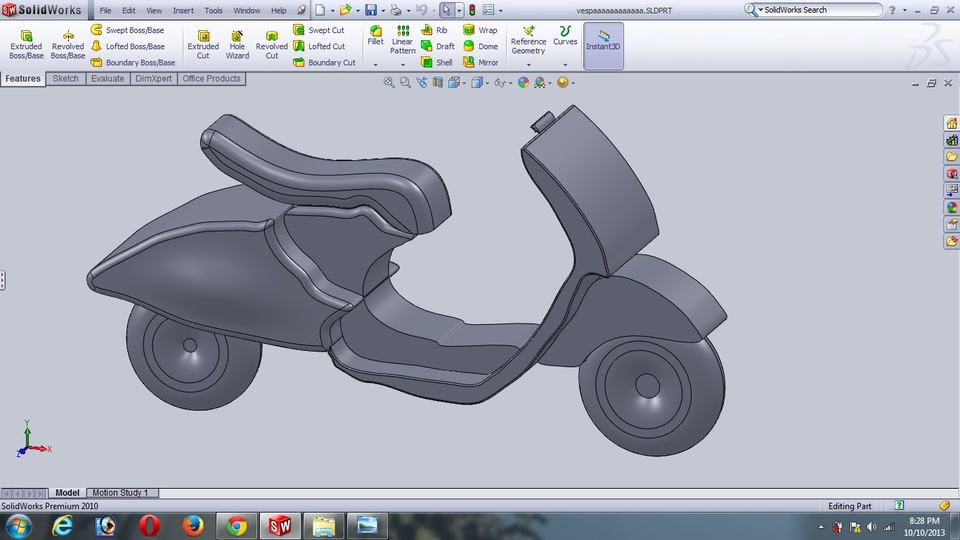960x540 pixels.
Task: Add a Dome feature
Action: tap(480, 46)
